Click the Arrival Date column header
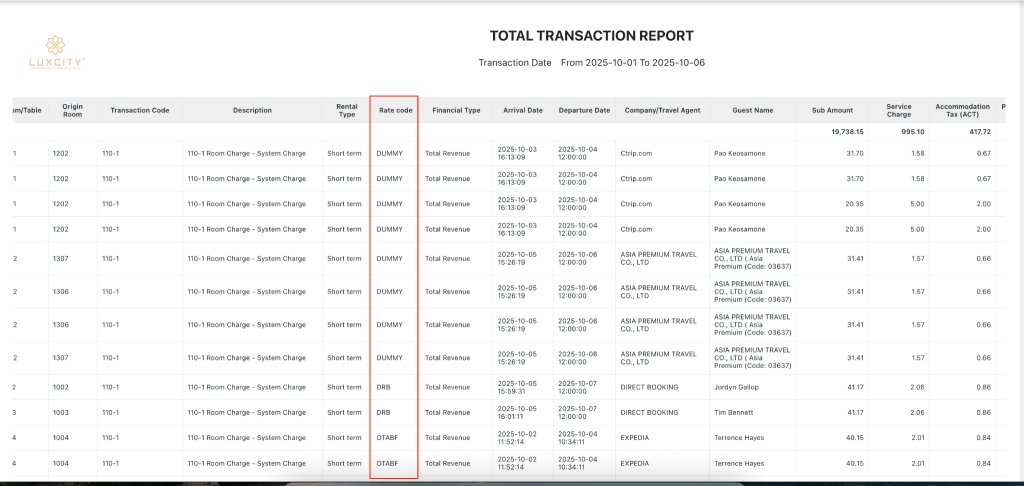Image resolution: width=1024 pixels, height=486 pixels. [x=523, y=110]
